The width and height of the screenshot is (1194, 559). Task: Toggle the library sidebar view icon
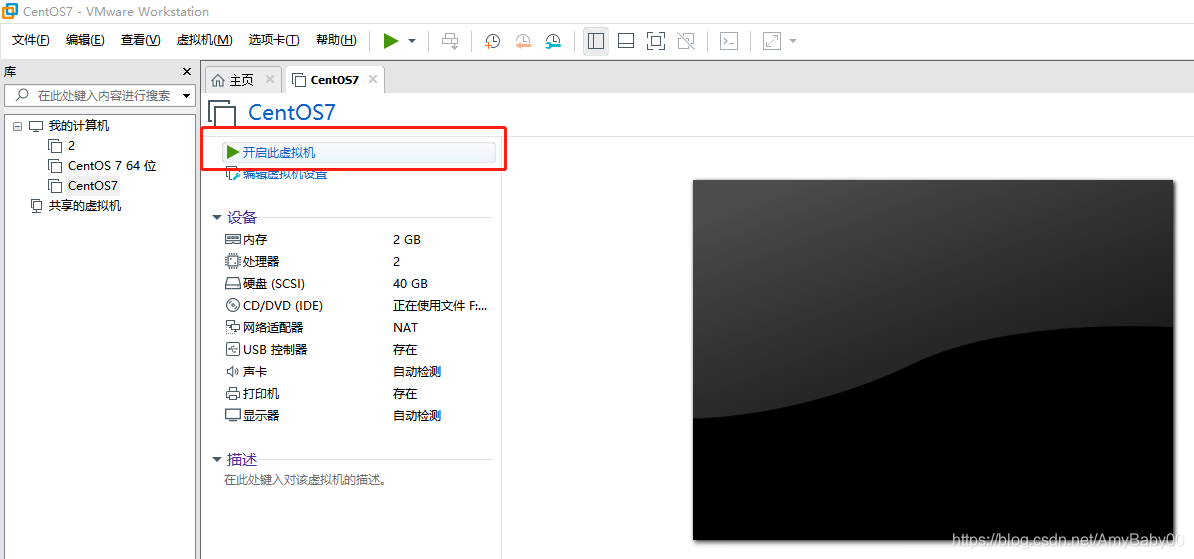(x=596, y=41)
